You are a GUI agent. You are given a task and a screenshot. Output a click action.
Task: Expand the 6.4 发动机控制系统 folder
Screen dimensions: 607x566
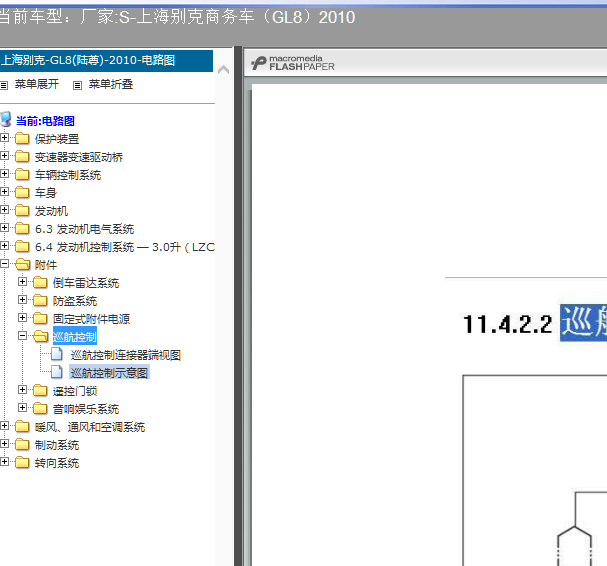click(4, 245)
